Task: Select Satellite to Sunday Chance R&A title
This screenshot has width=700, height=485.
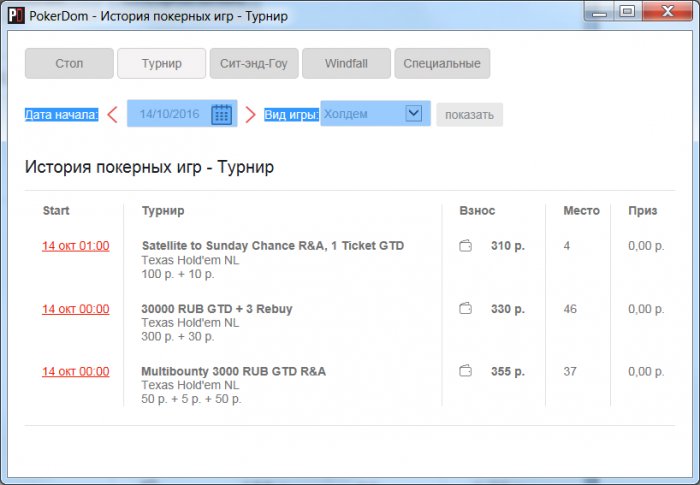Action: [273, 246]
